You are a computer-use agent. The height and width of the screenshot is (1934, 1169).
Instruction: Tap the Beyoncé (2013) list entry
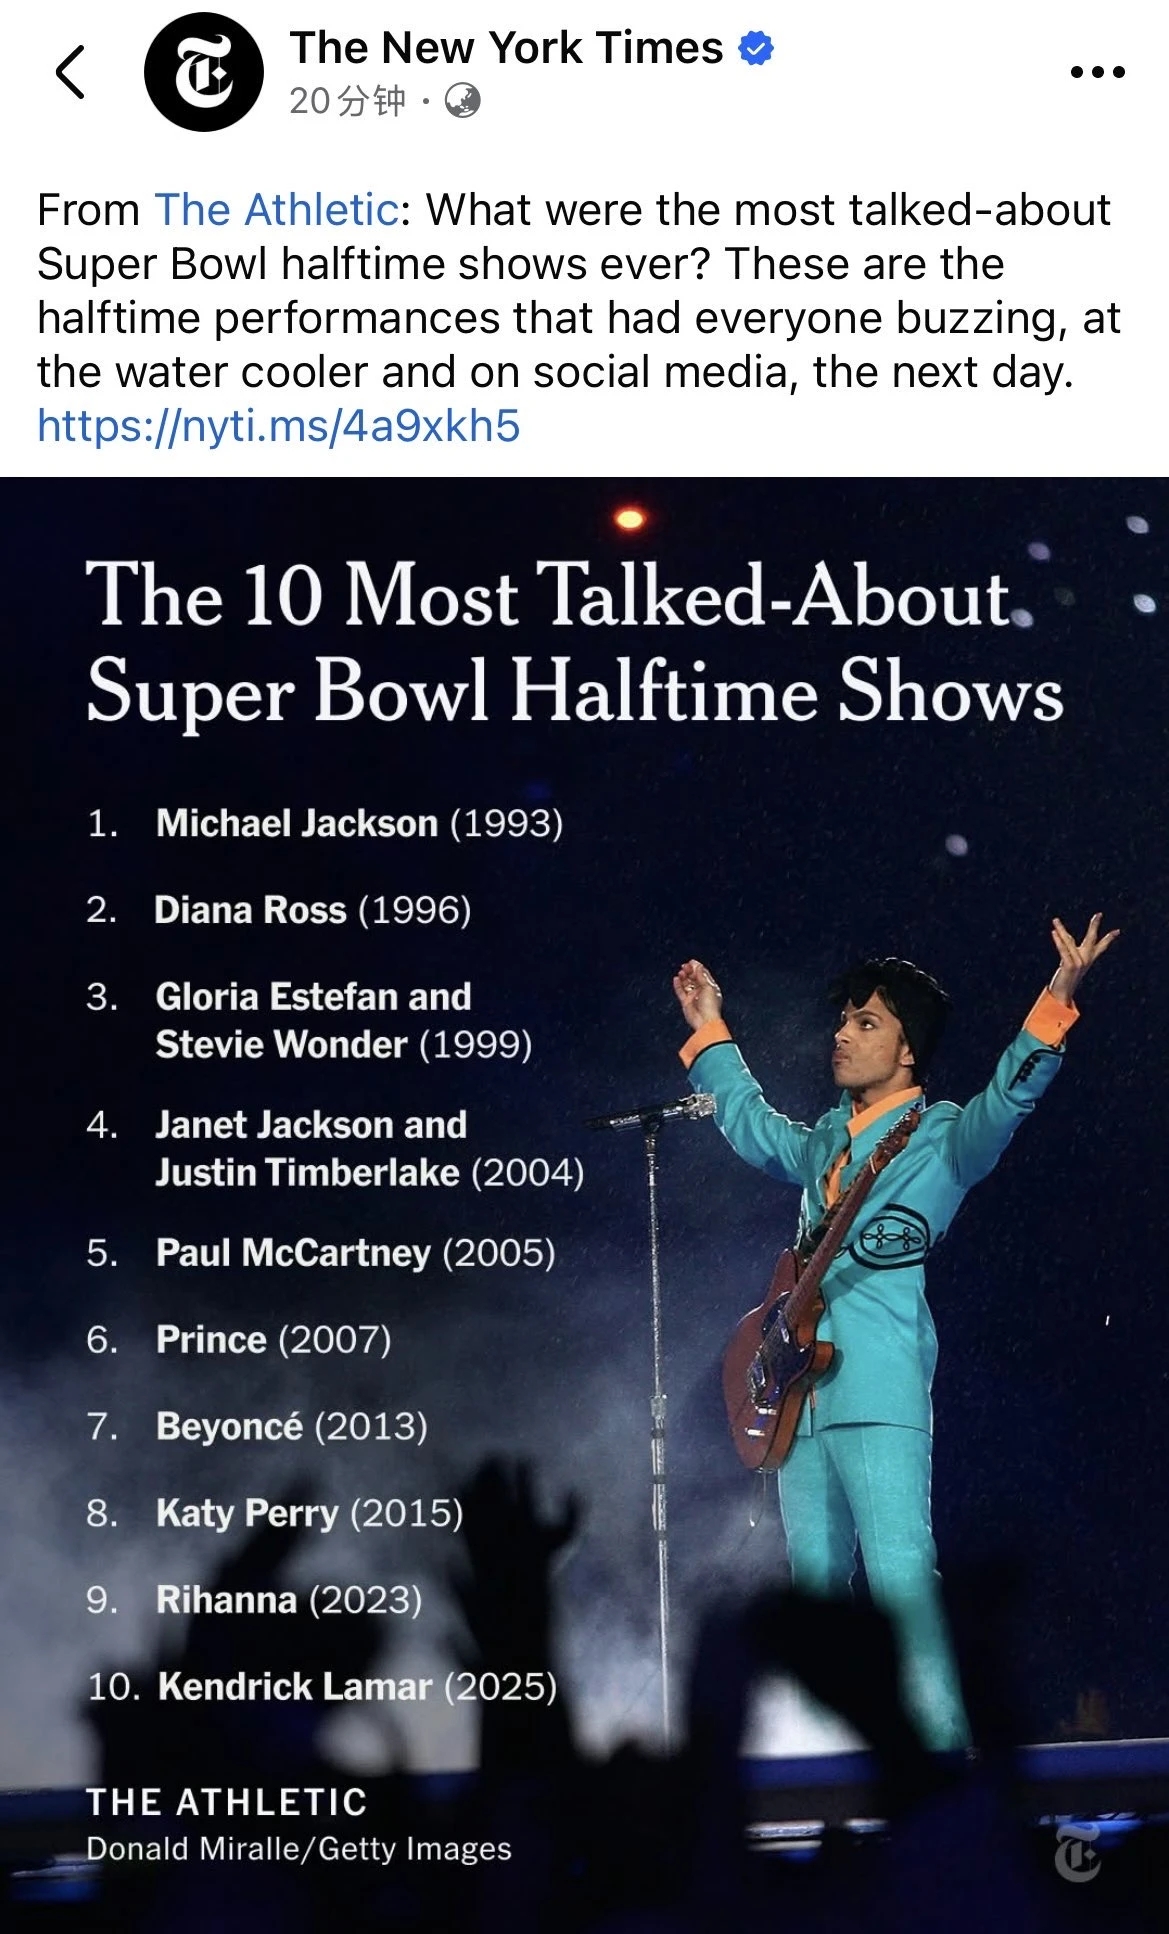click(x=291, y=1426)
